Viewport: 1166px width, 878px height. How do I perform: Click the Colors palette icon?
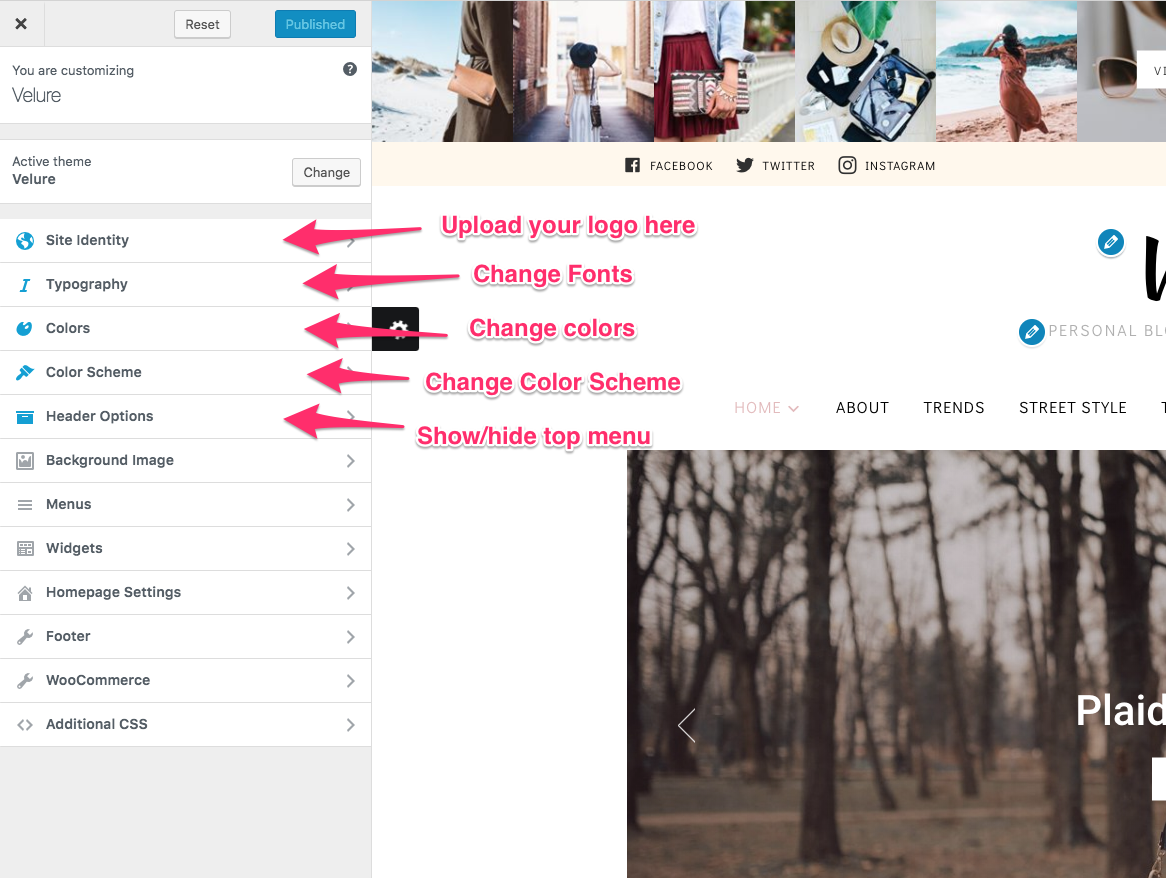click(x=25, y=329)
